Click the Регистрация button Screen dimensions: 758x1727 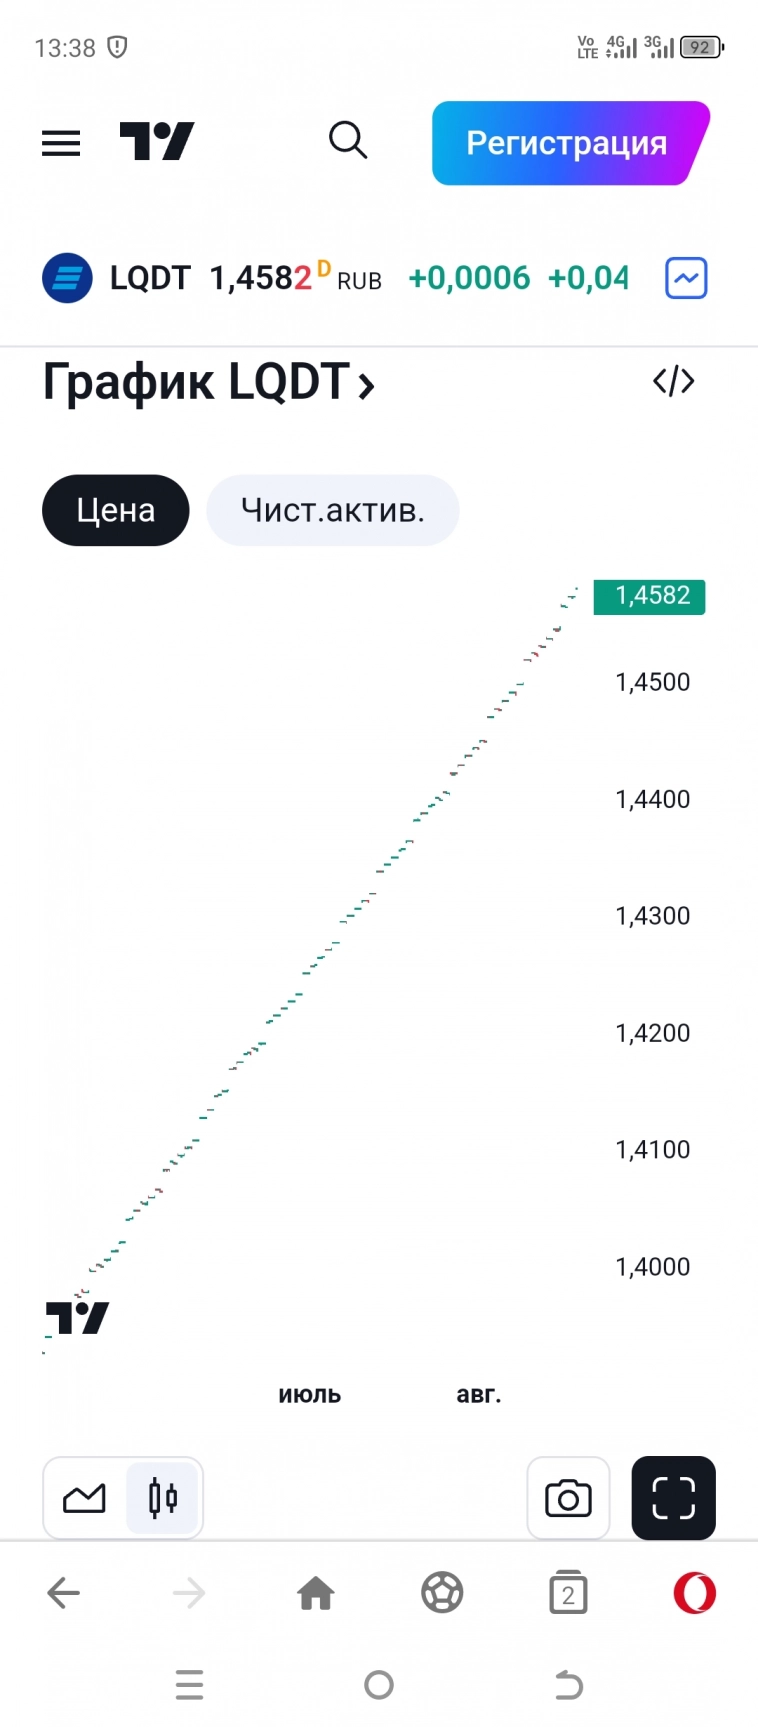(x=569, y=143)
